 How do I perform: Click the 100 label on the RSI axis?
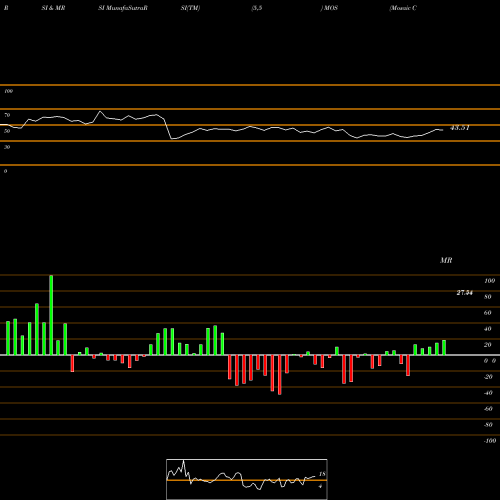coord(8,91)
